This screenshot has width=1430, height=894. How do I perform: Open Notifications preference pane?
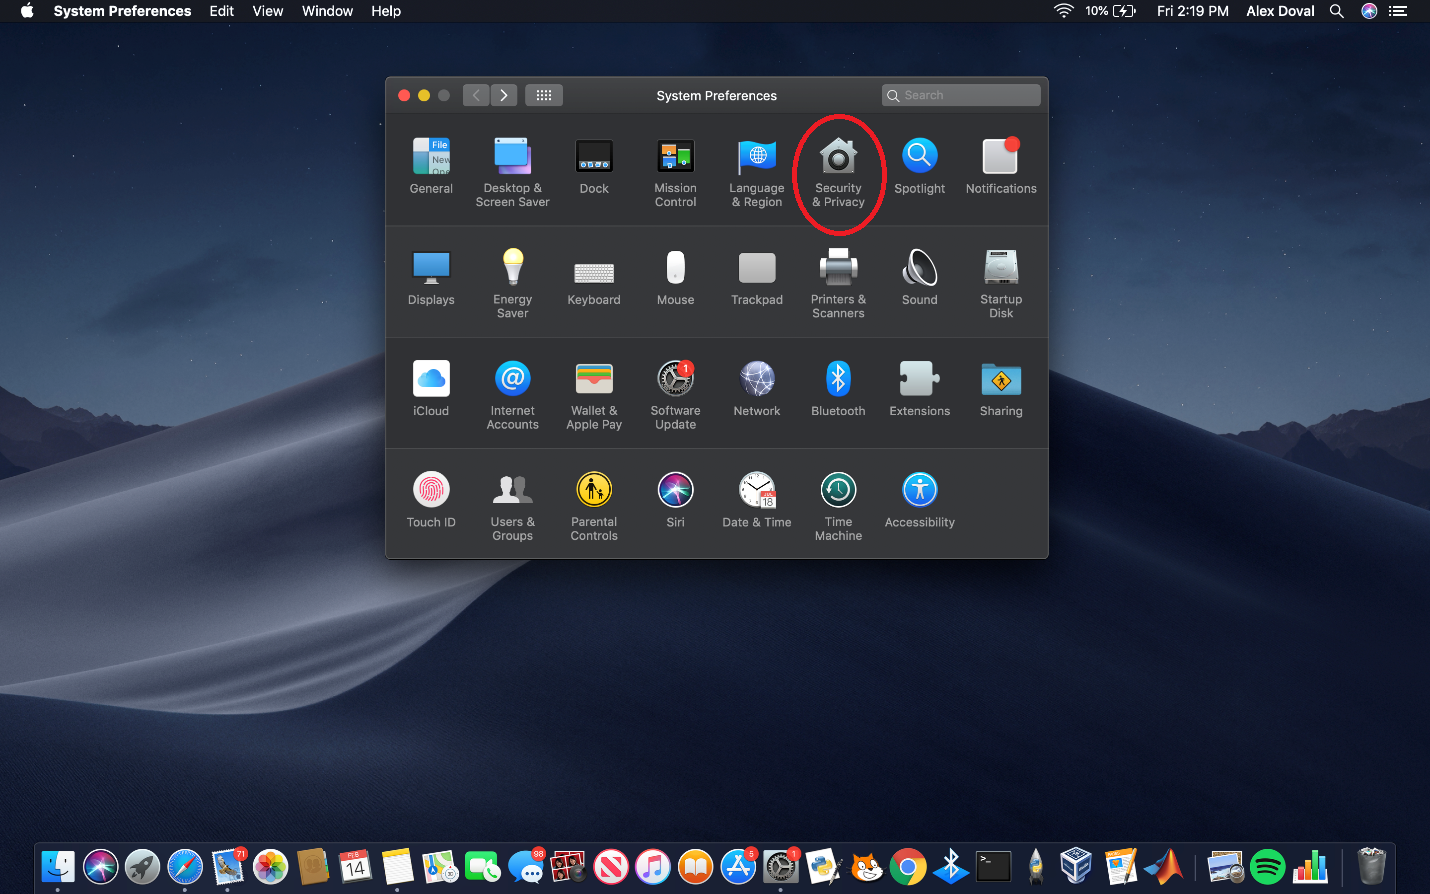pyautogui.click(x=1001, y=166)
